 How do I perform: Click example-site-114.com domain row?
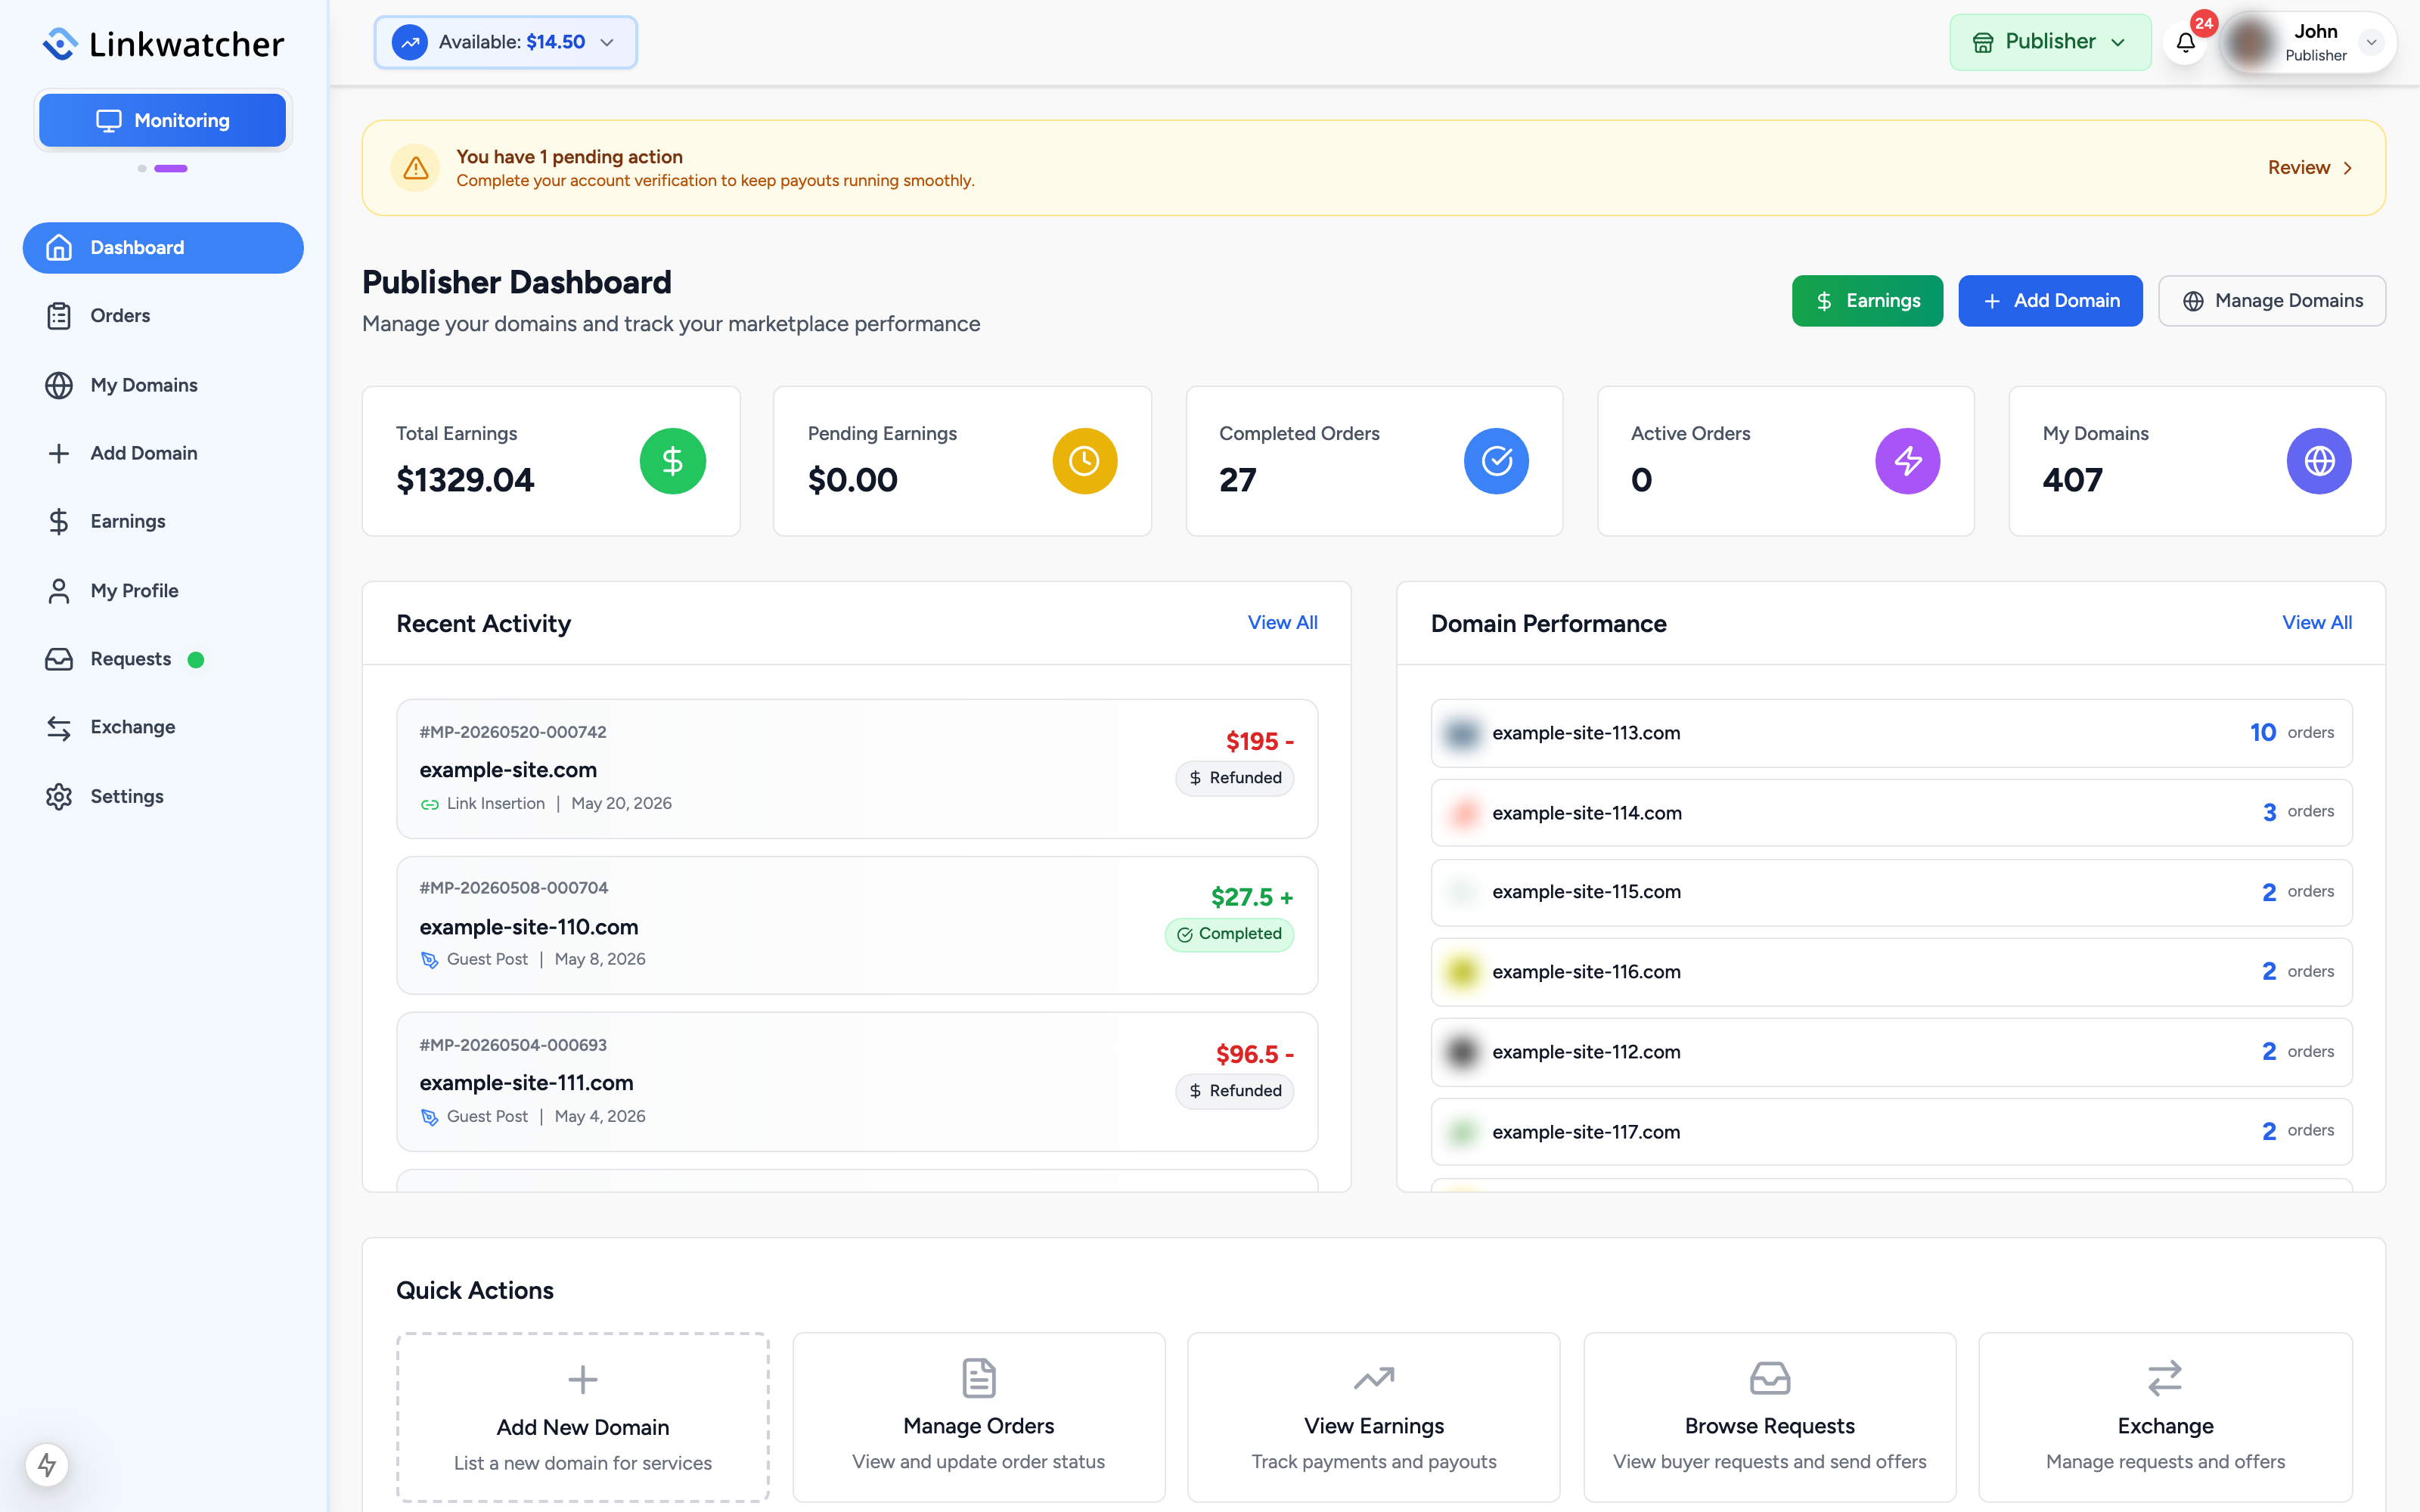1891,813
